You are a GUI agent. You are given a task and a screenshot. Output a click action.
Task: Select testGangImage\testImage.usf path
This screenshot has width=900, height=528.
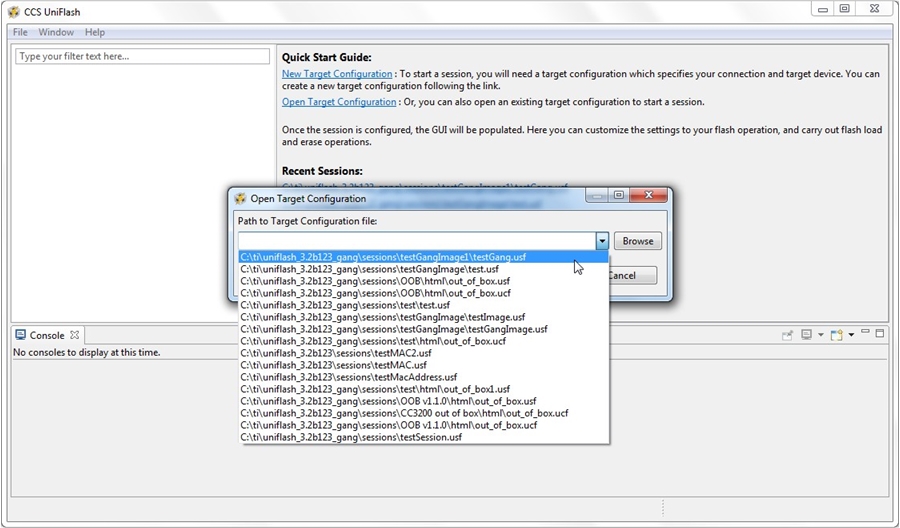click(x=423, y=317)
